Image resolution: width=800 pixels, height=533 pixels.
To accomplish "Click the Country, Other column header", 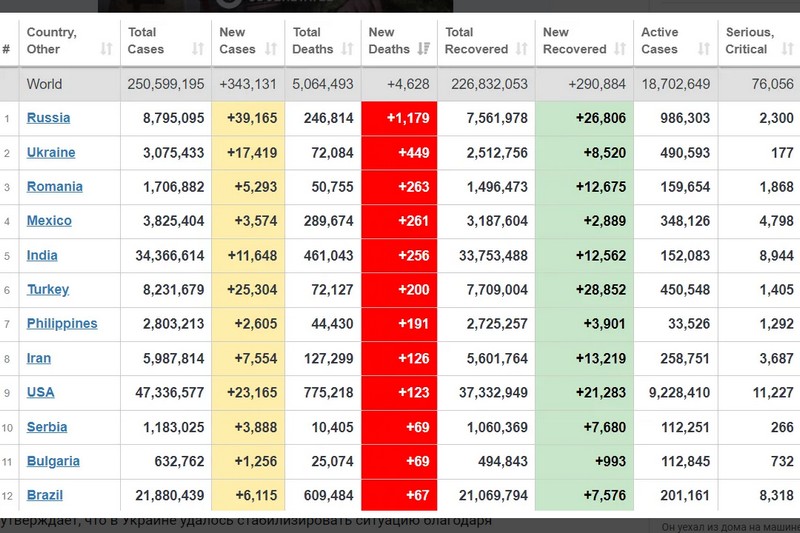I will [x=70, y=43].
